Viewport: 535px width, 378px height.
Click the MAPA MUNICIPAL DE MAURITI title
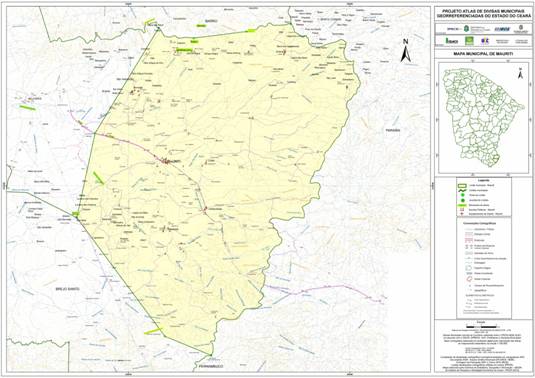(x=483, y=54)
